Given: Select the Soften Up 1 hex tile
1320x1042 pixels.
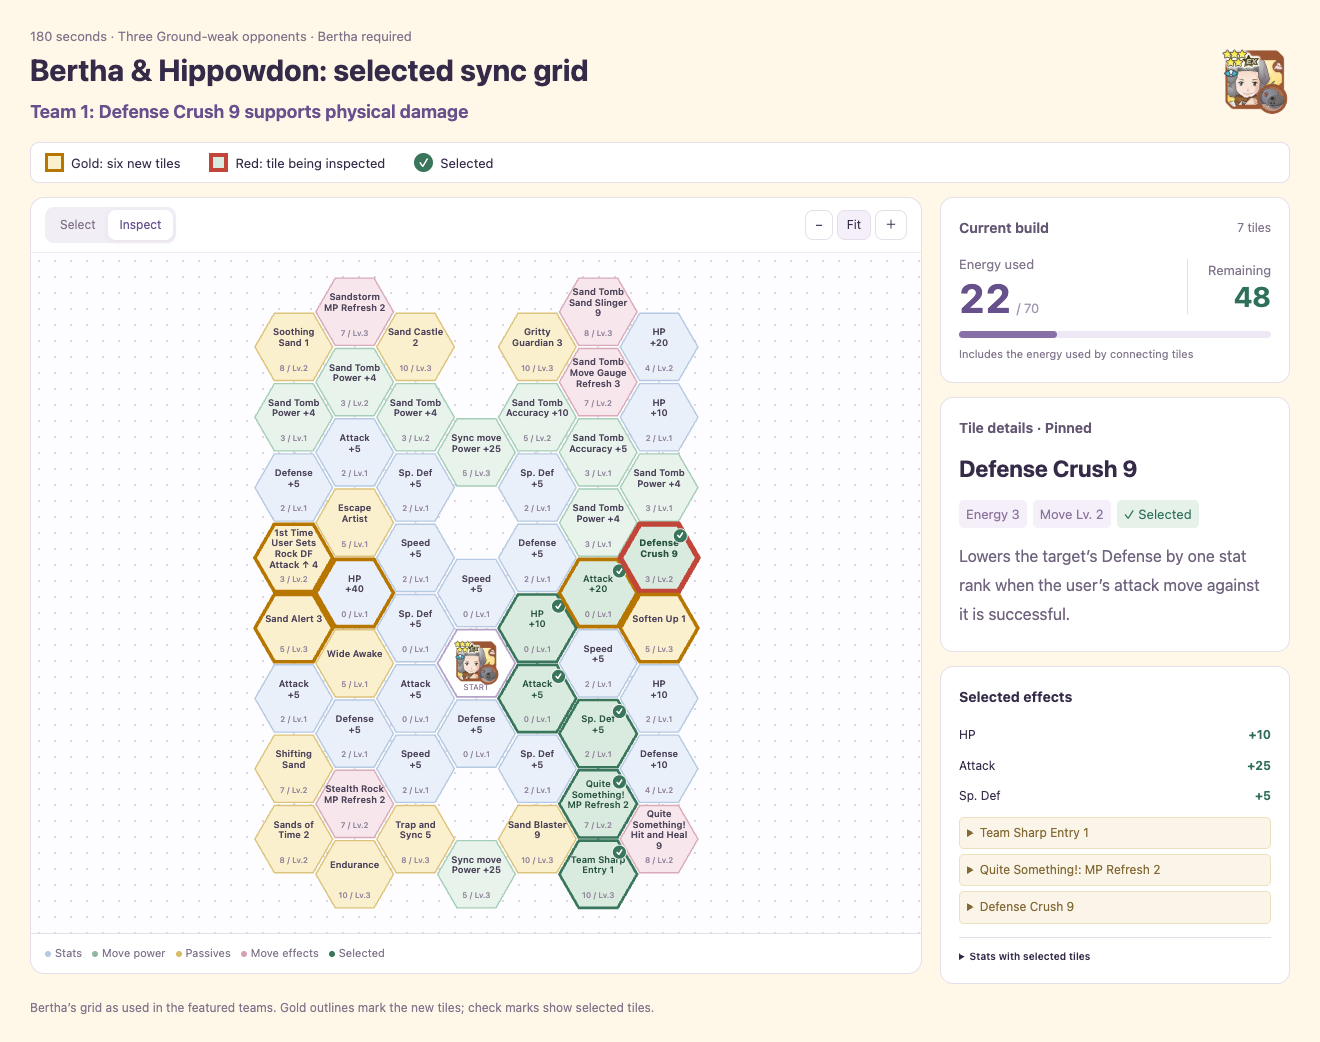Looking at the screenshot, I should point(659,629).
